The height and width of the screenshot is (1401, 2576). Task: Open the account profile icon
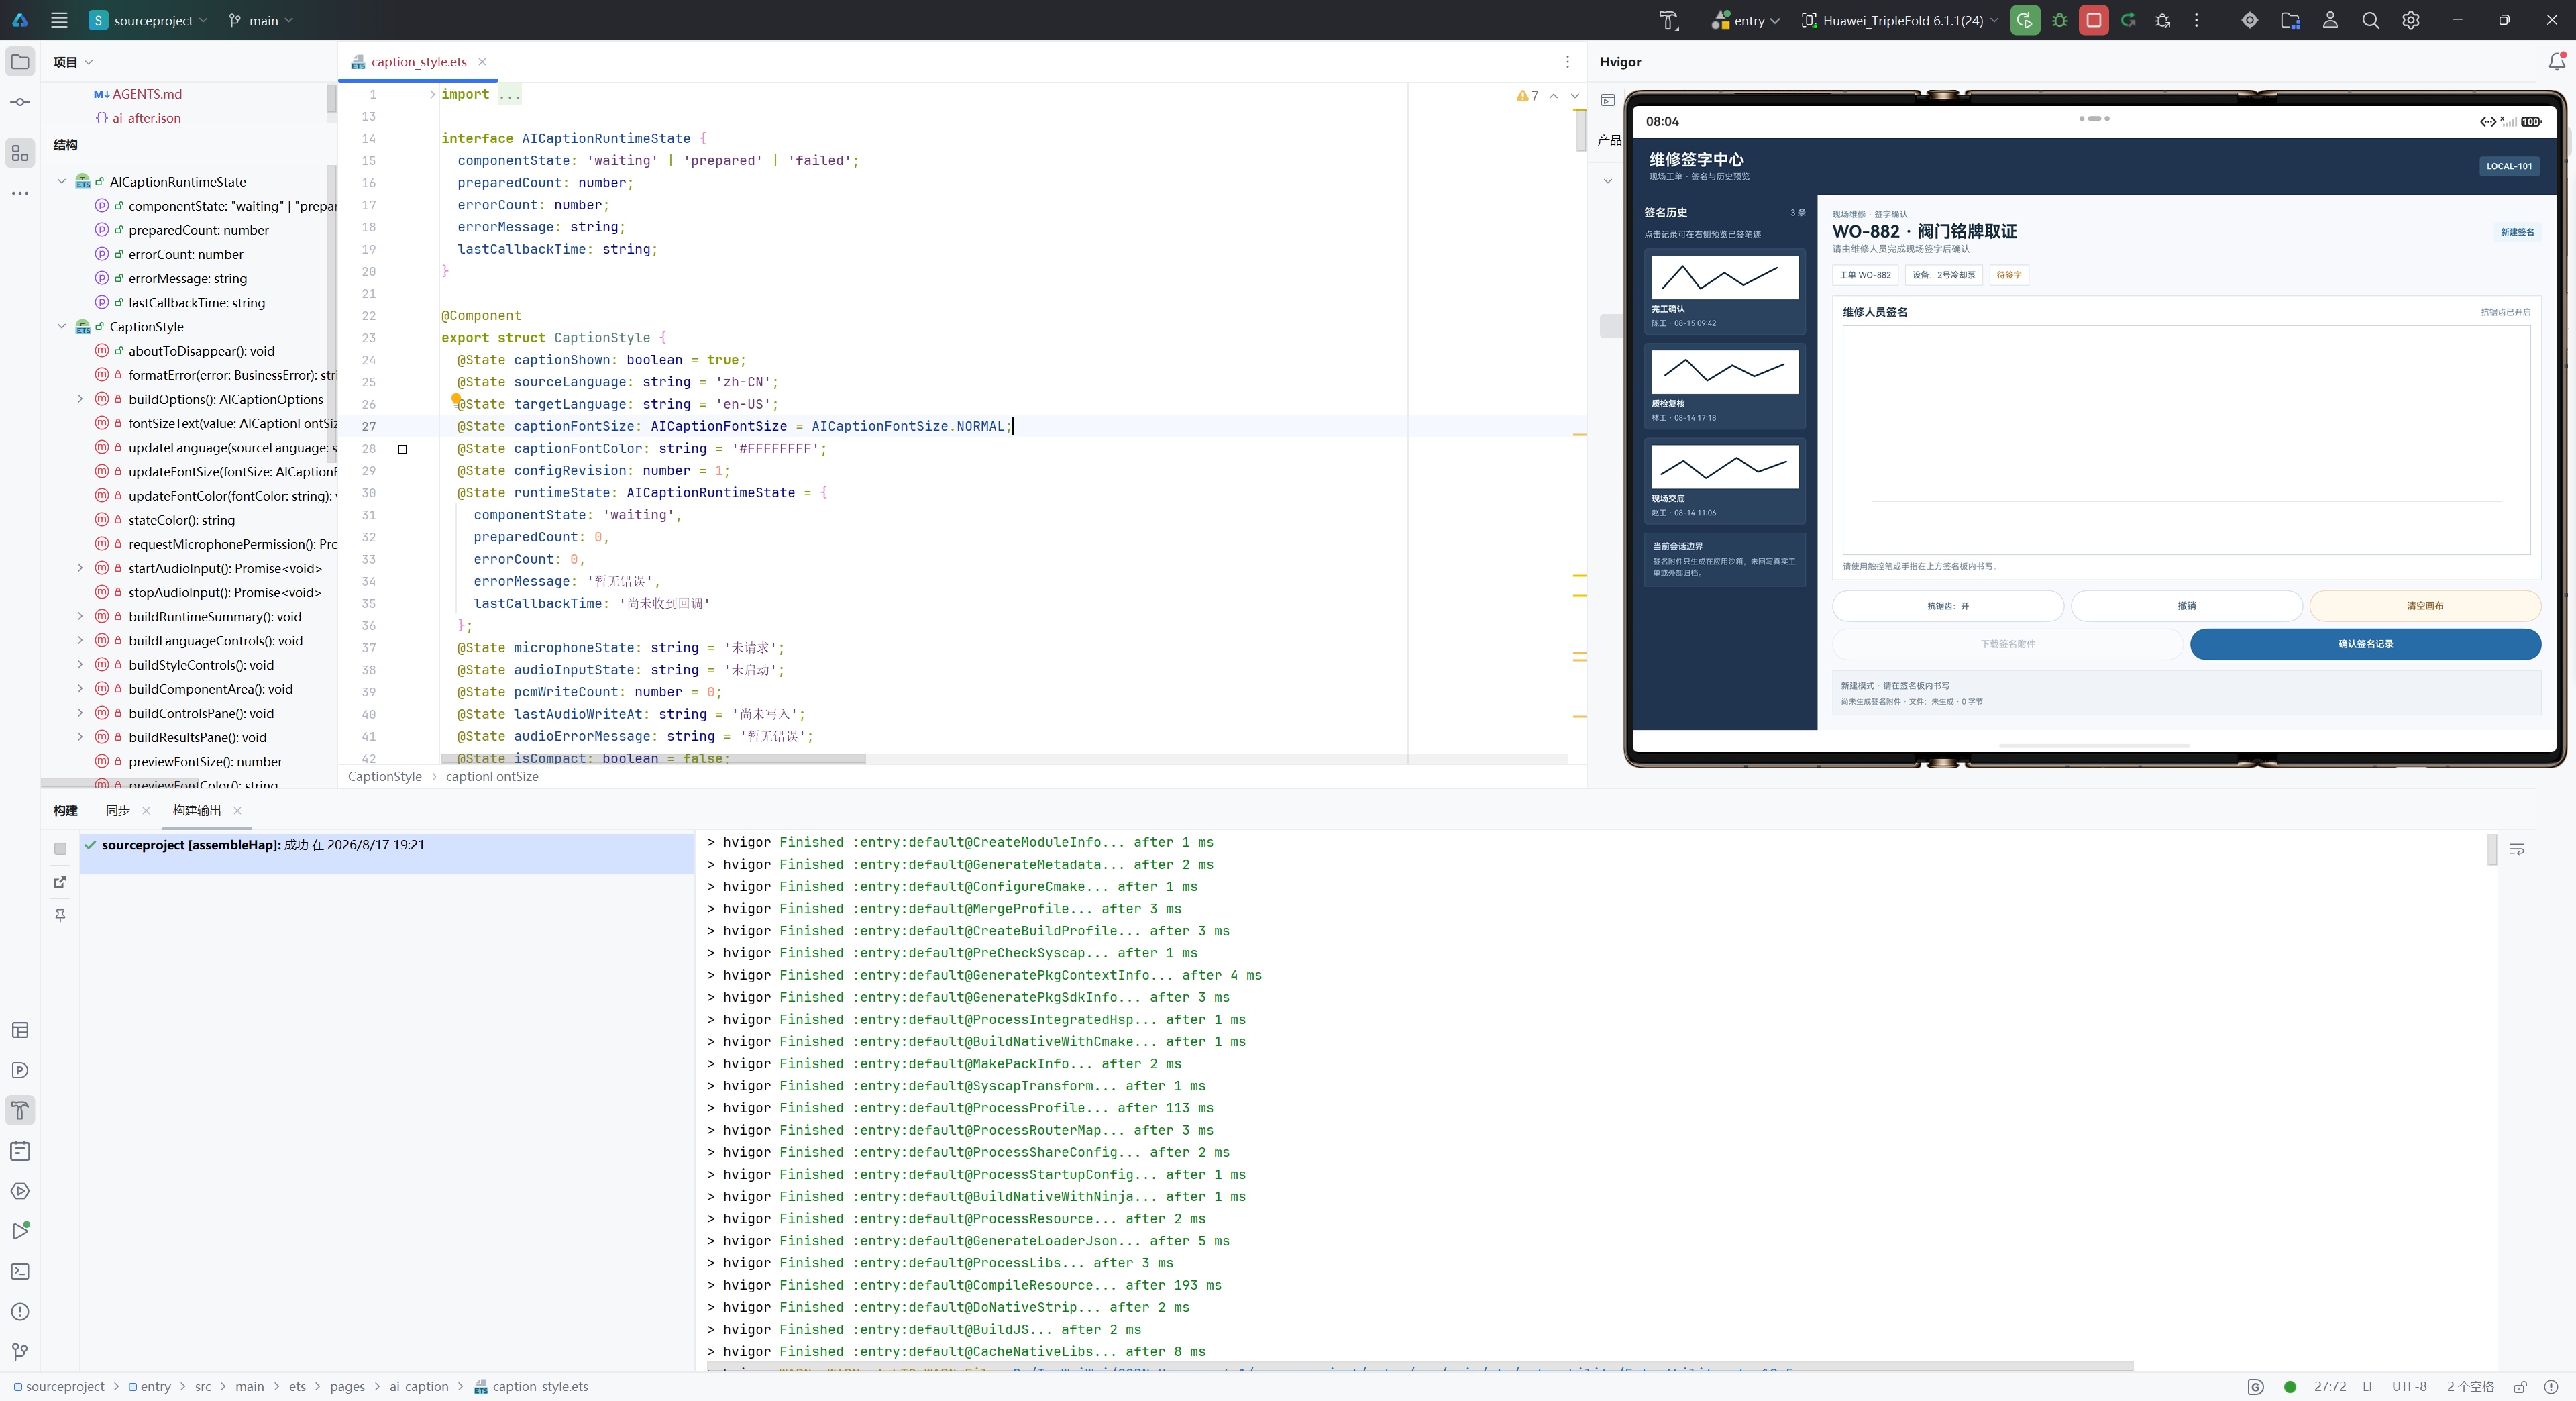[2330, 20]
